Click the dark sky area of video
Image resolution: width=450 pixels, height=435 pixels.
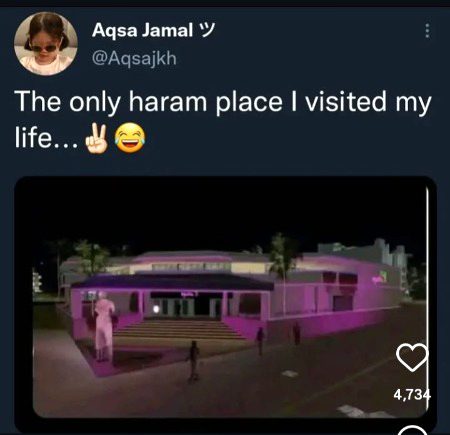point(225,210)
